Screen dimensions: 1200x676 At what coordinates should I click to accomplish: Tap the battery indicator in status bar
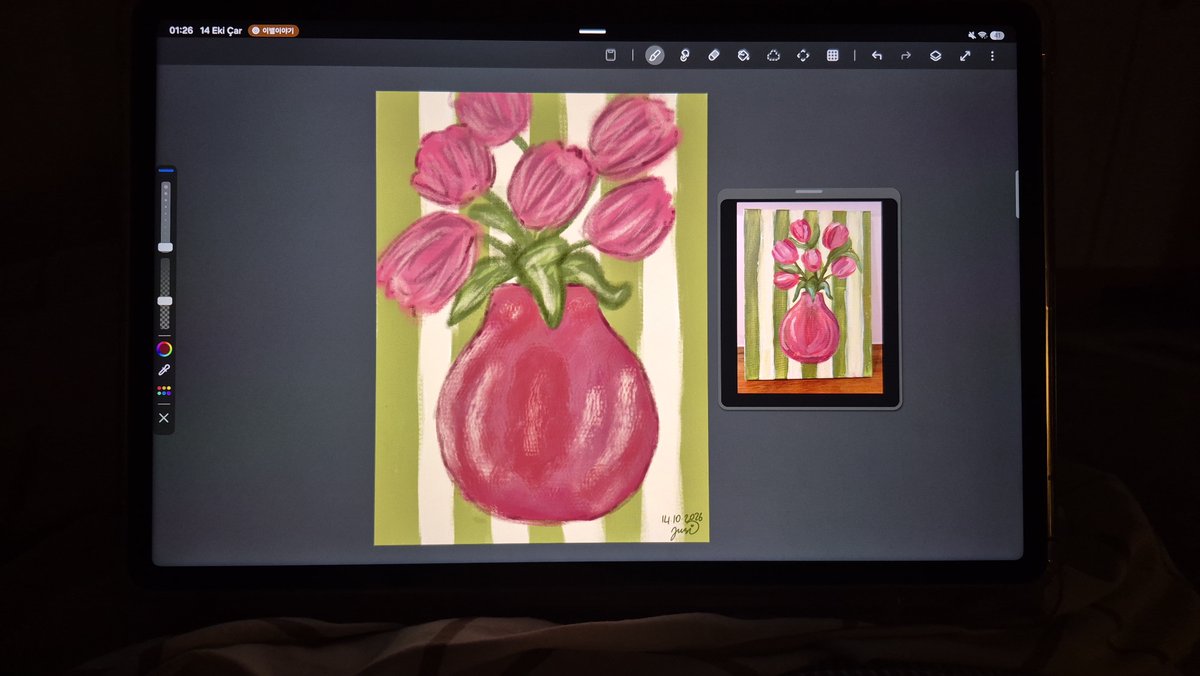pos(997,35)
